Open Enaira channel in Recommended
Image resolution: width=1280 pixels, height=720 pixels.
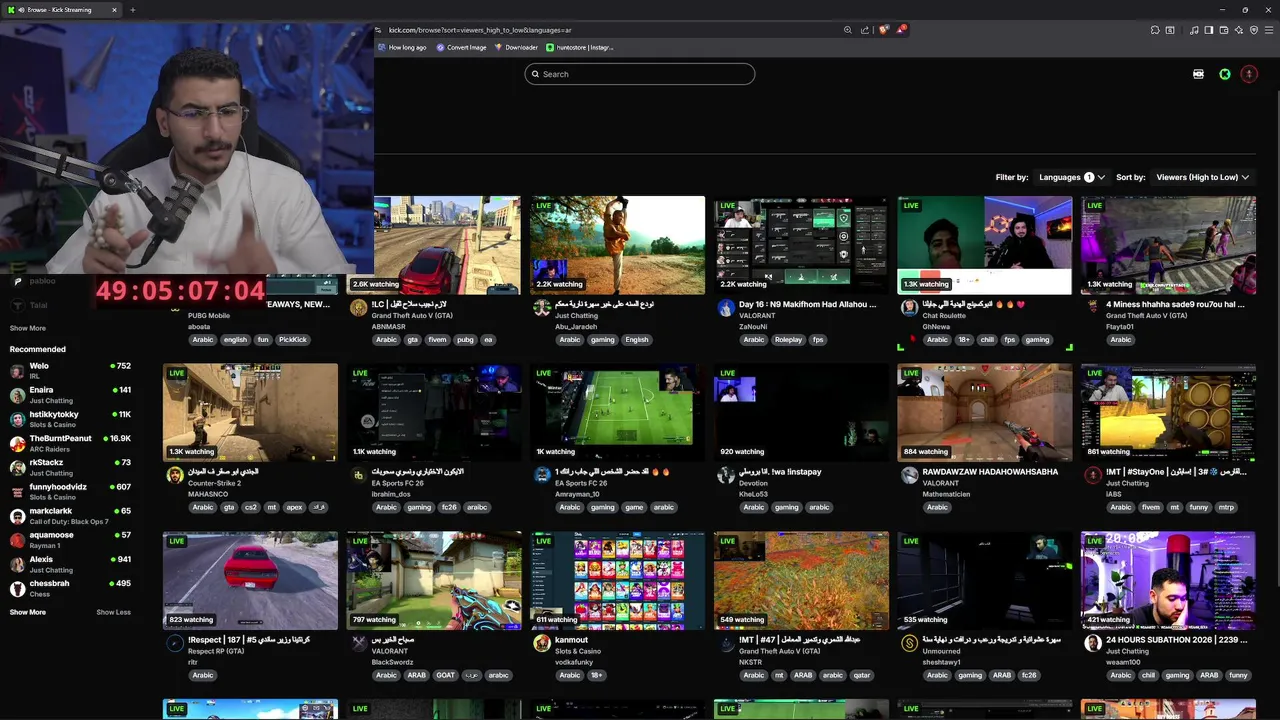[x=70, y=394]
